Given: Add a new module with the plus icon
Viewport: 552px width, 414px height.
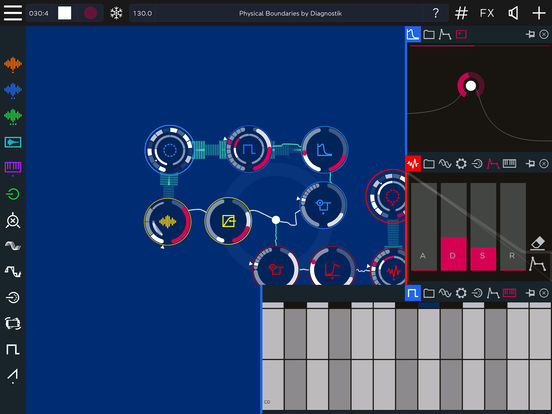Looking at the screenshot, I should point(539,13).
